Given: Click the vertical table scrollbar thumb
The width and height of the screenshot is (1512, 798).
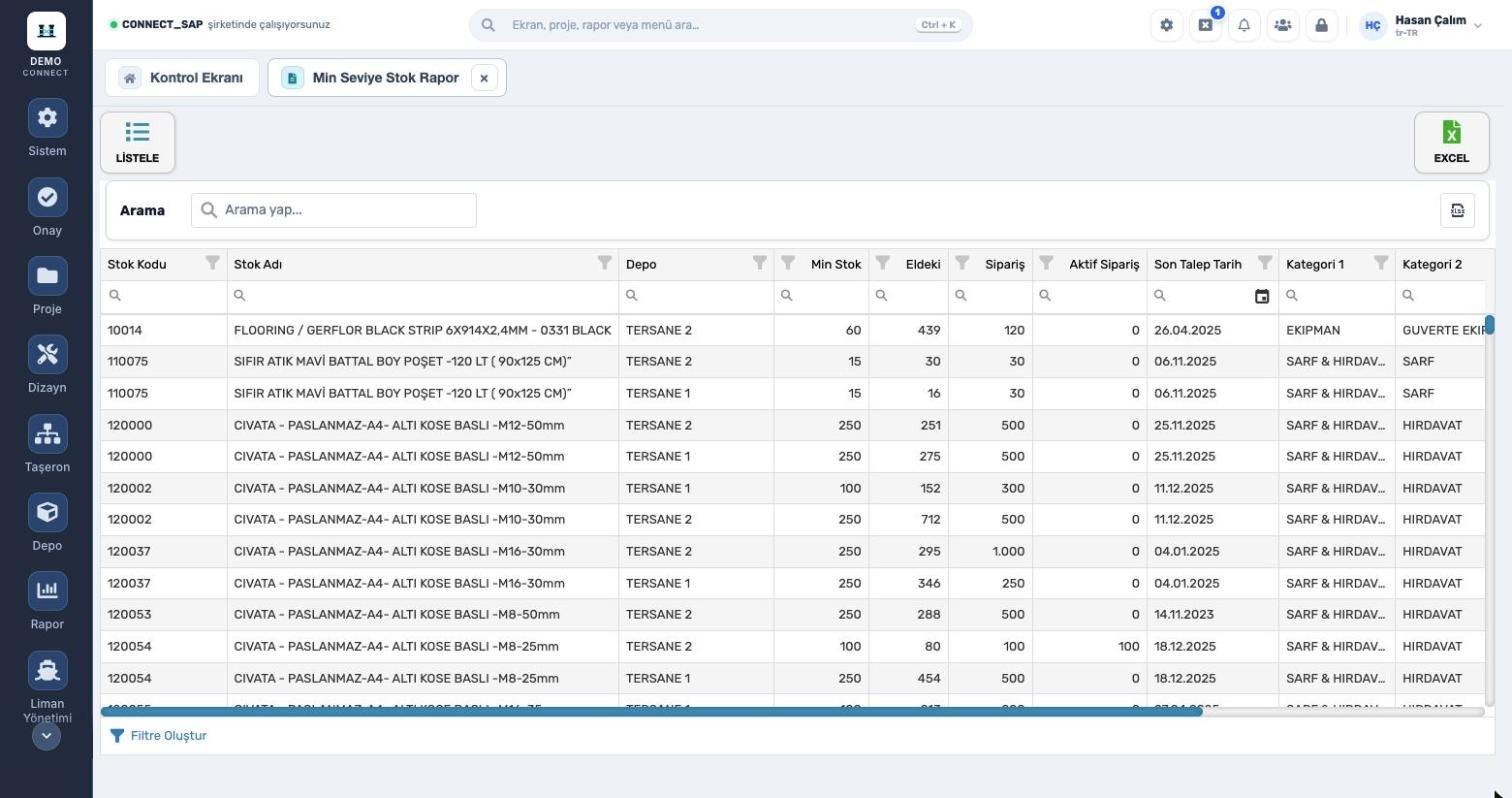Looking at the screenshot, I should click(1489, 325).
